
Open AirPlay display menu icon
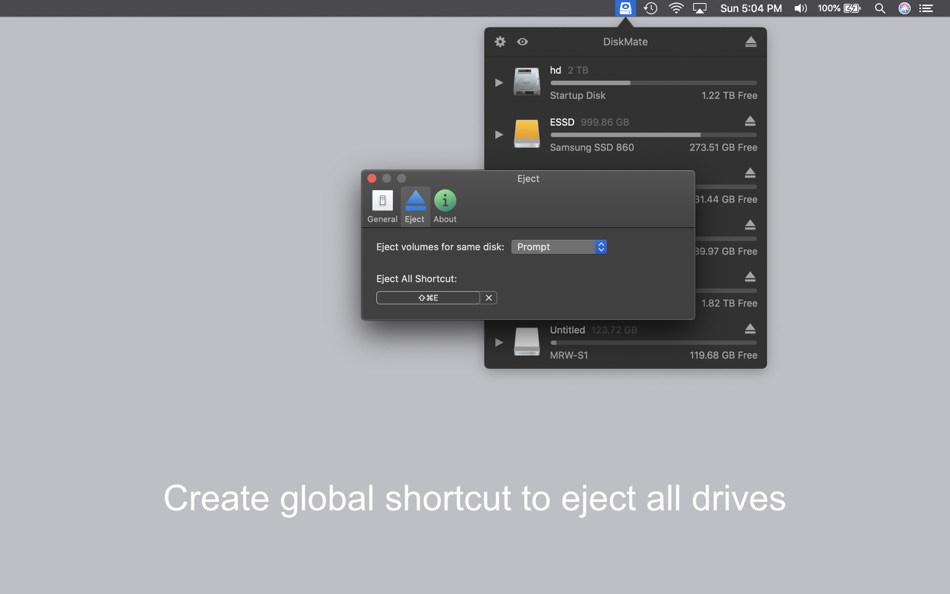pyautogui.click(x=700, y=8)
